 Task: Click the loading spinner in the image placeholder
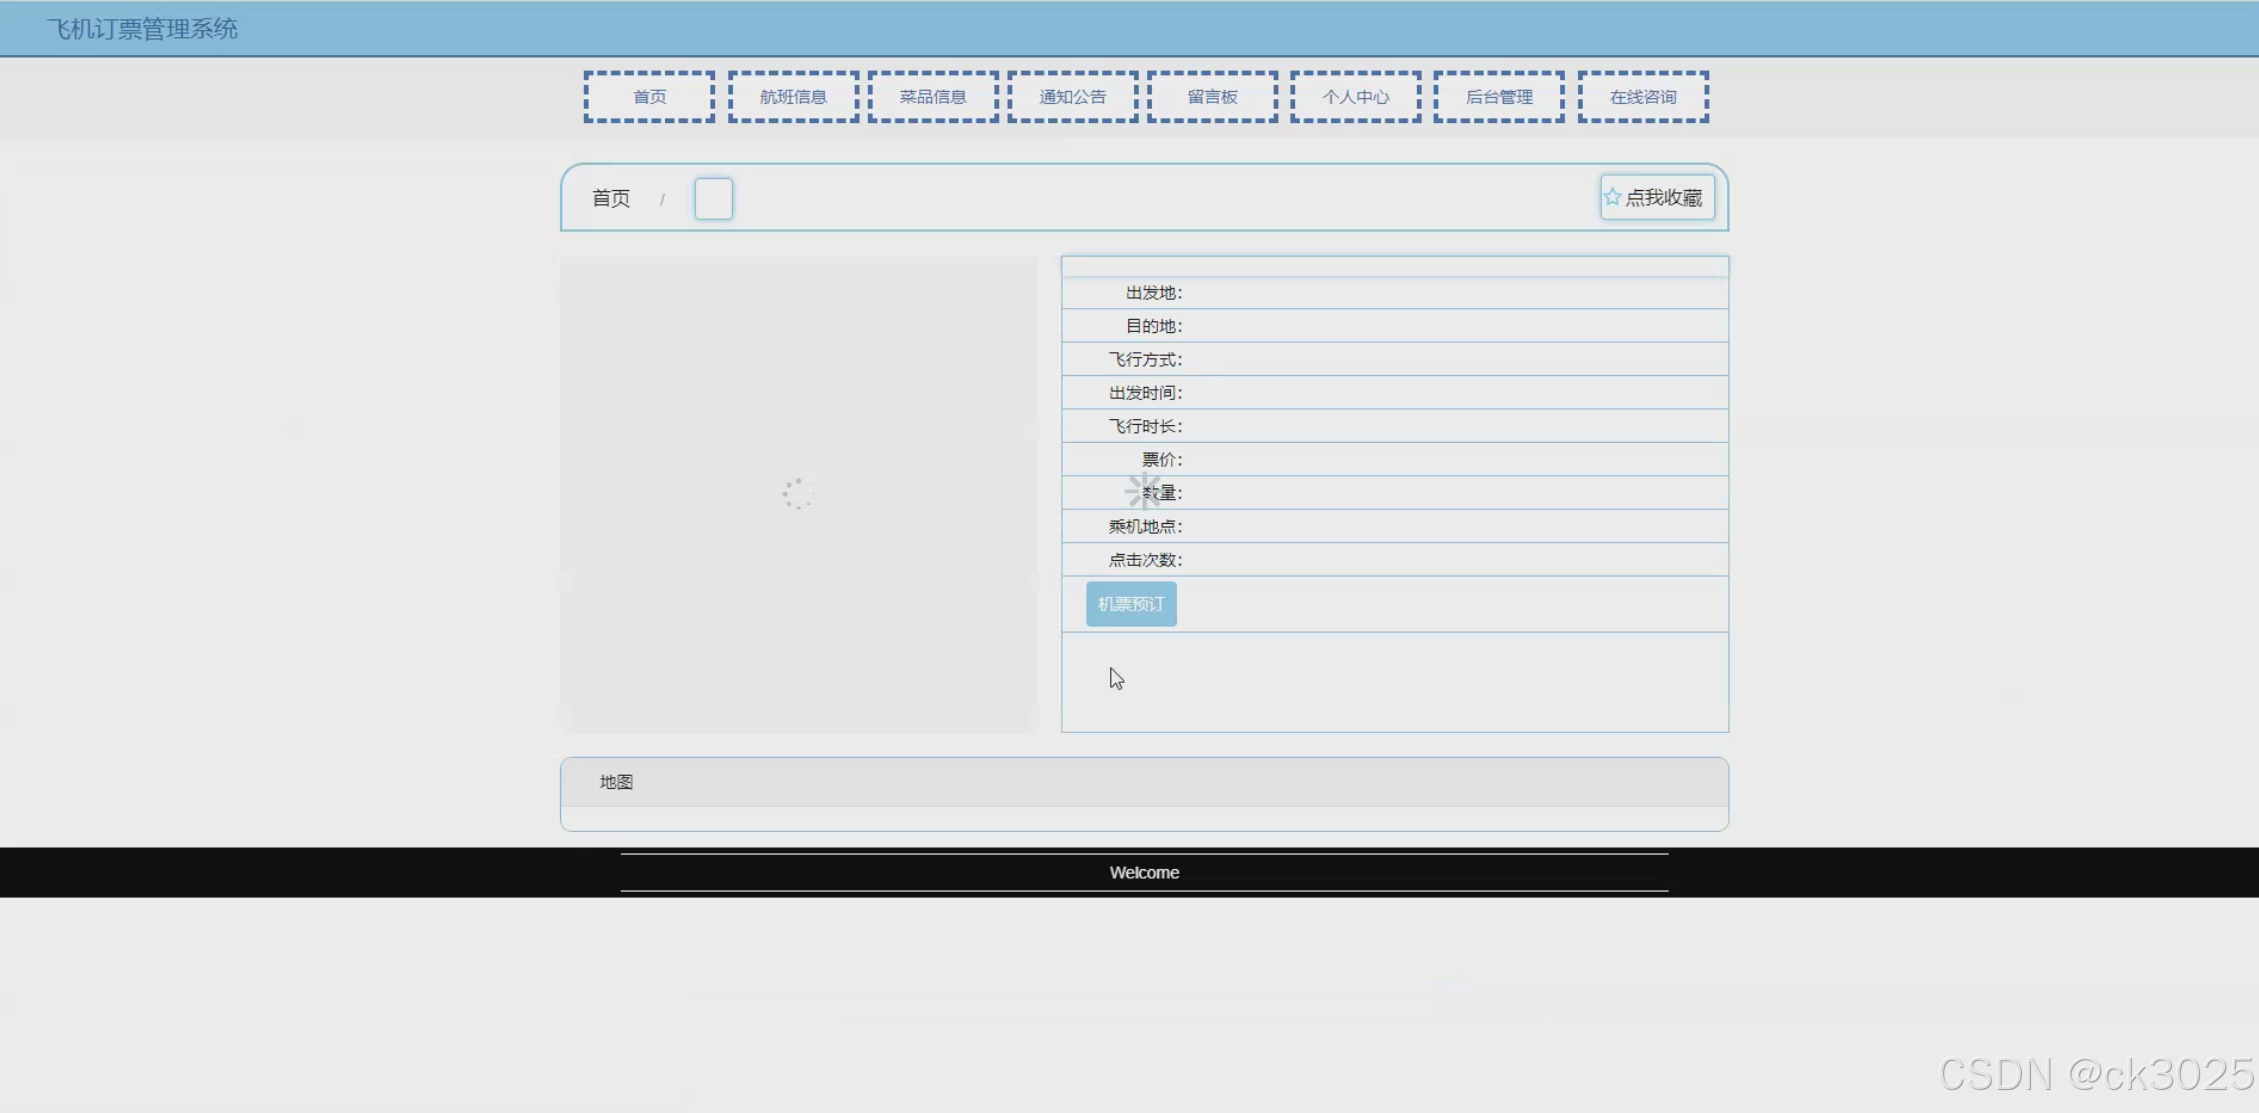coord(797,493)
